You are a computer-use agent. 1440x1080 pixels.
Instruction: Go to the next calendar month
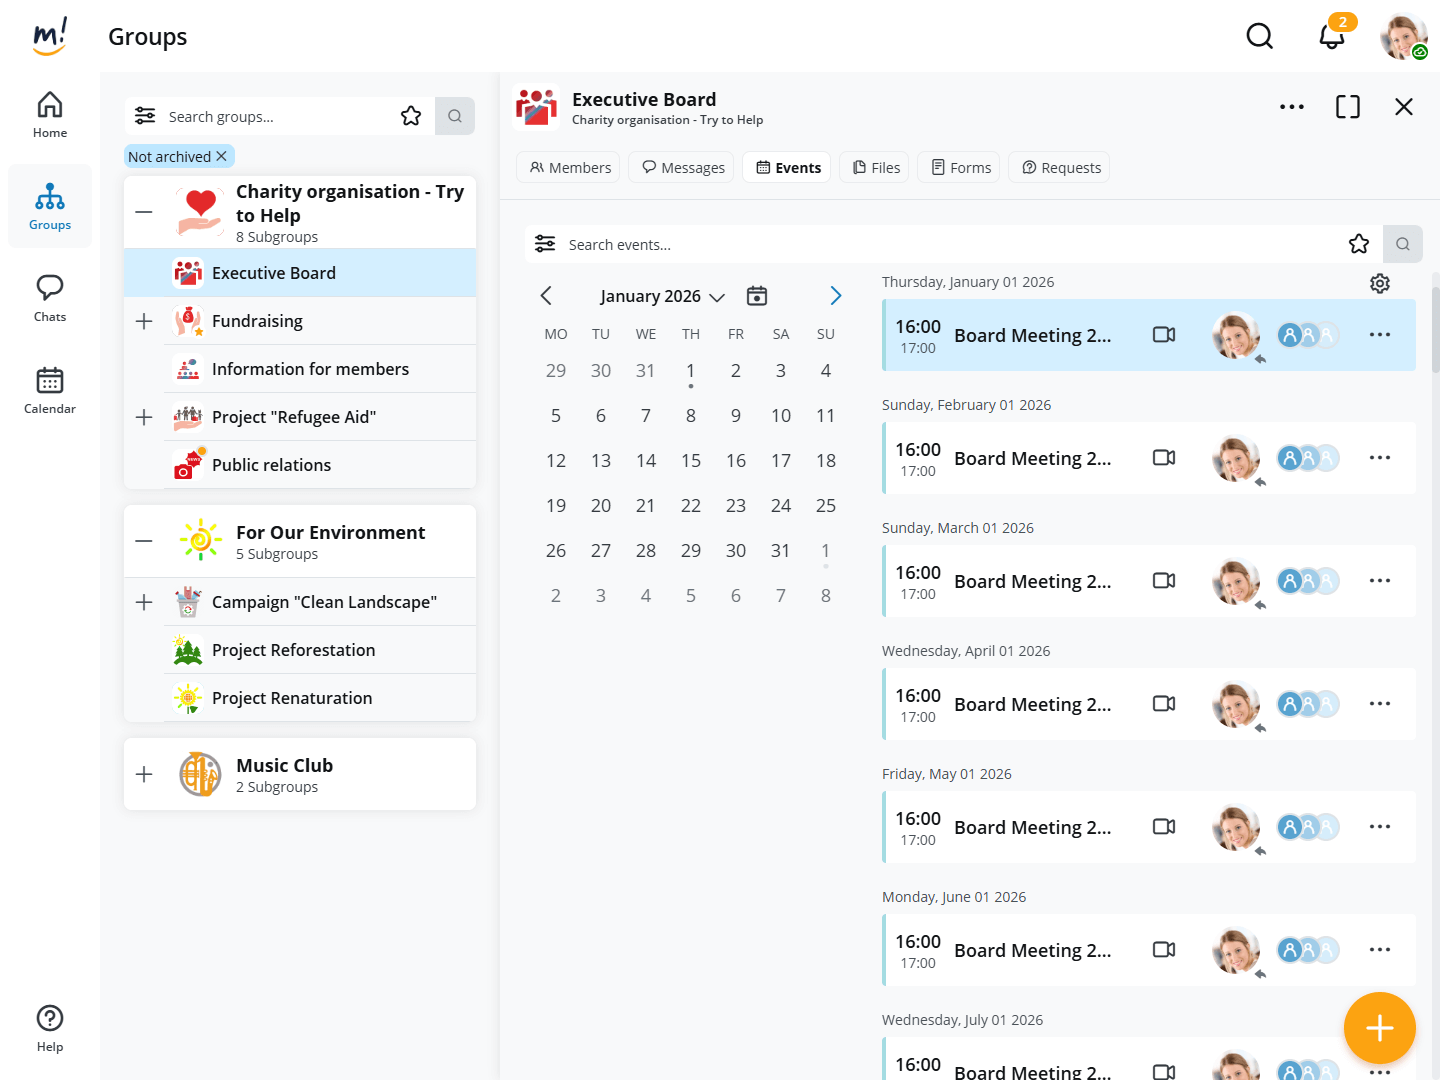point(835,296)
